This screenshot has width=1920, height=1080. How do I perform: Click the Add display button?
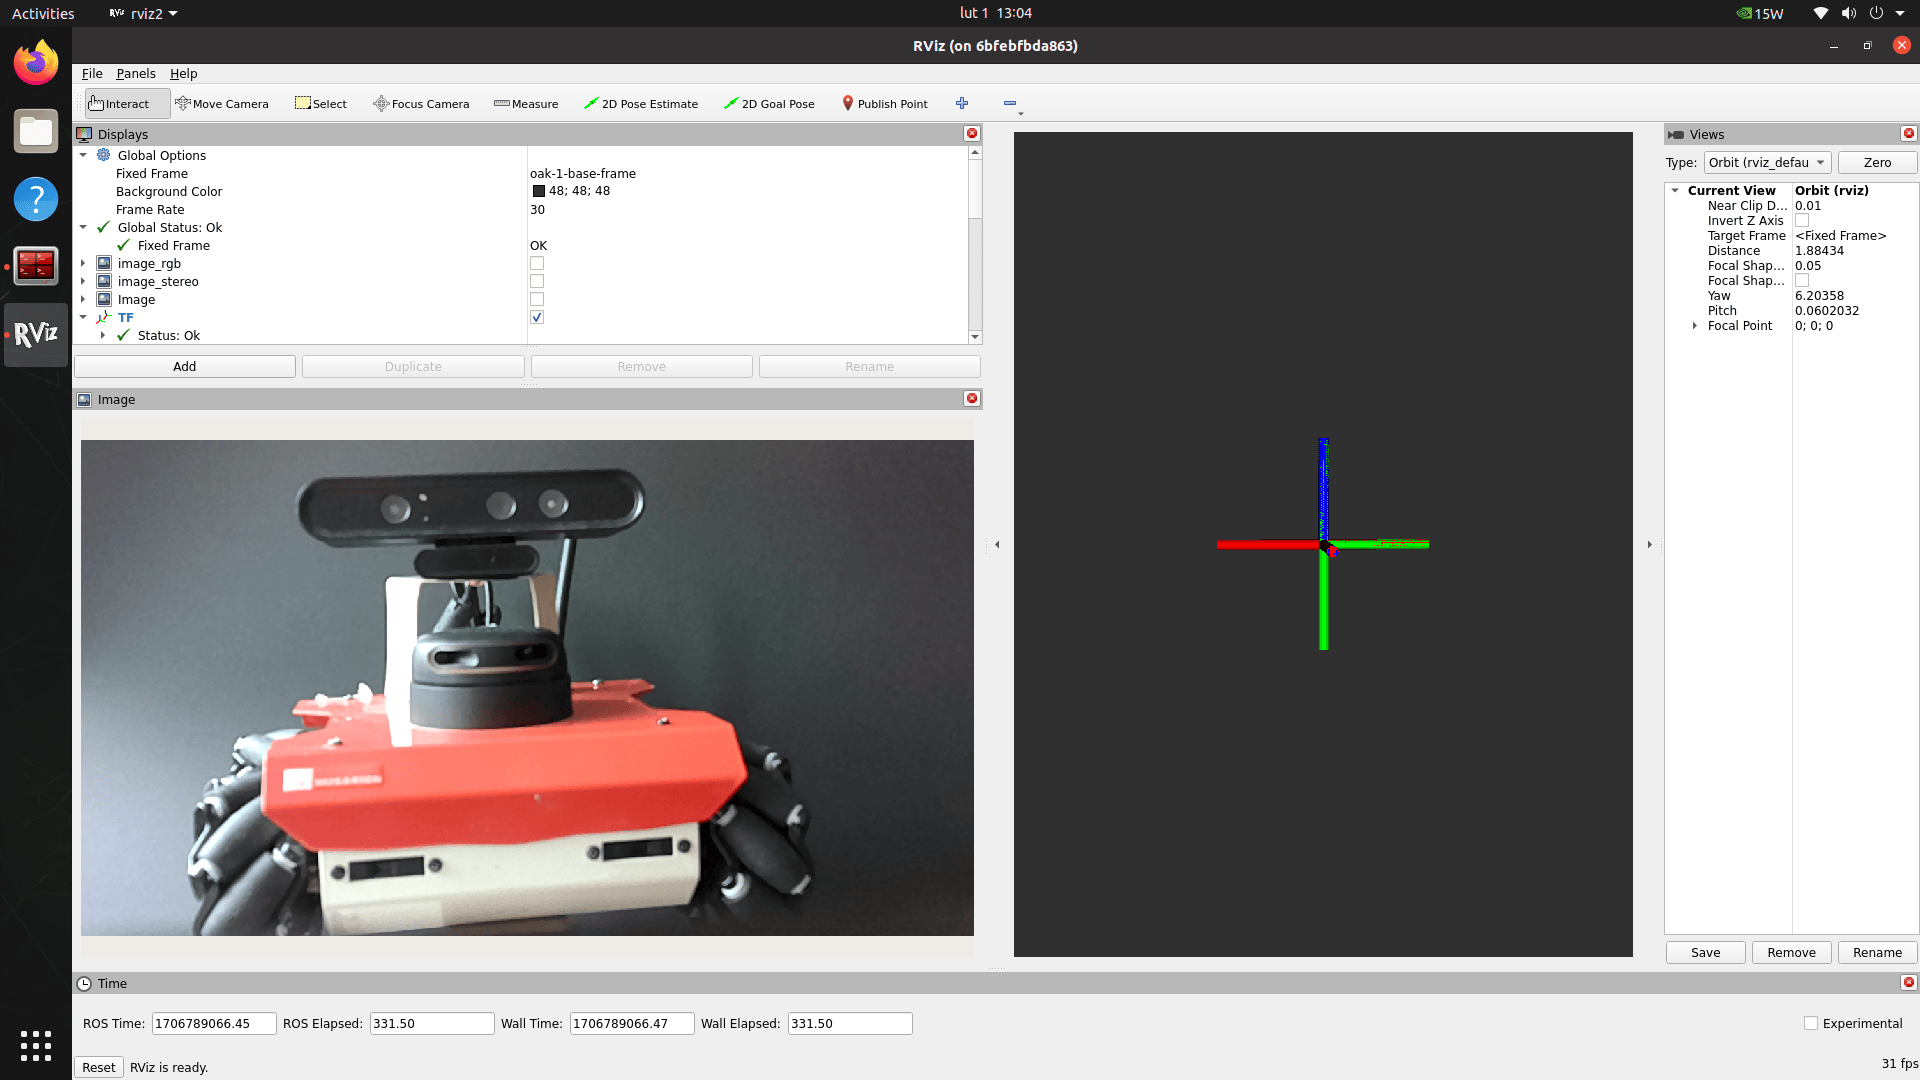185,366
